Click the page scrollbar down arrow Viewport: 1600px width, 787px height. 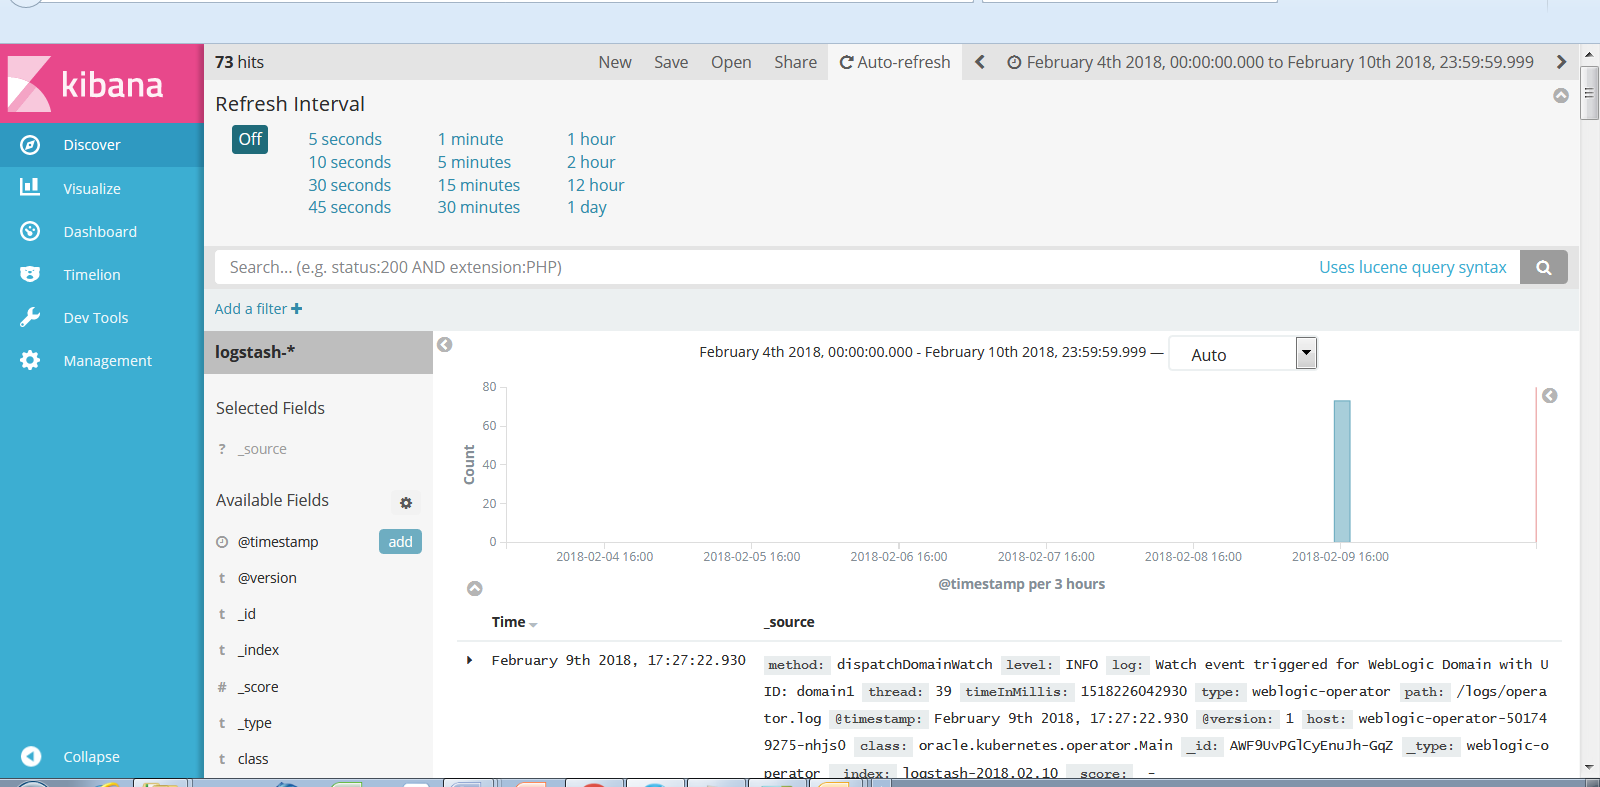coord(1589,767)
